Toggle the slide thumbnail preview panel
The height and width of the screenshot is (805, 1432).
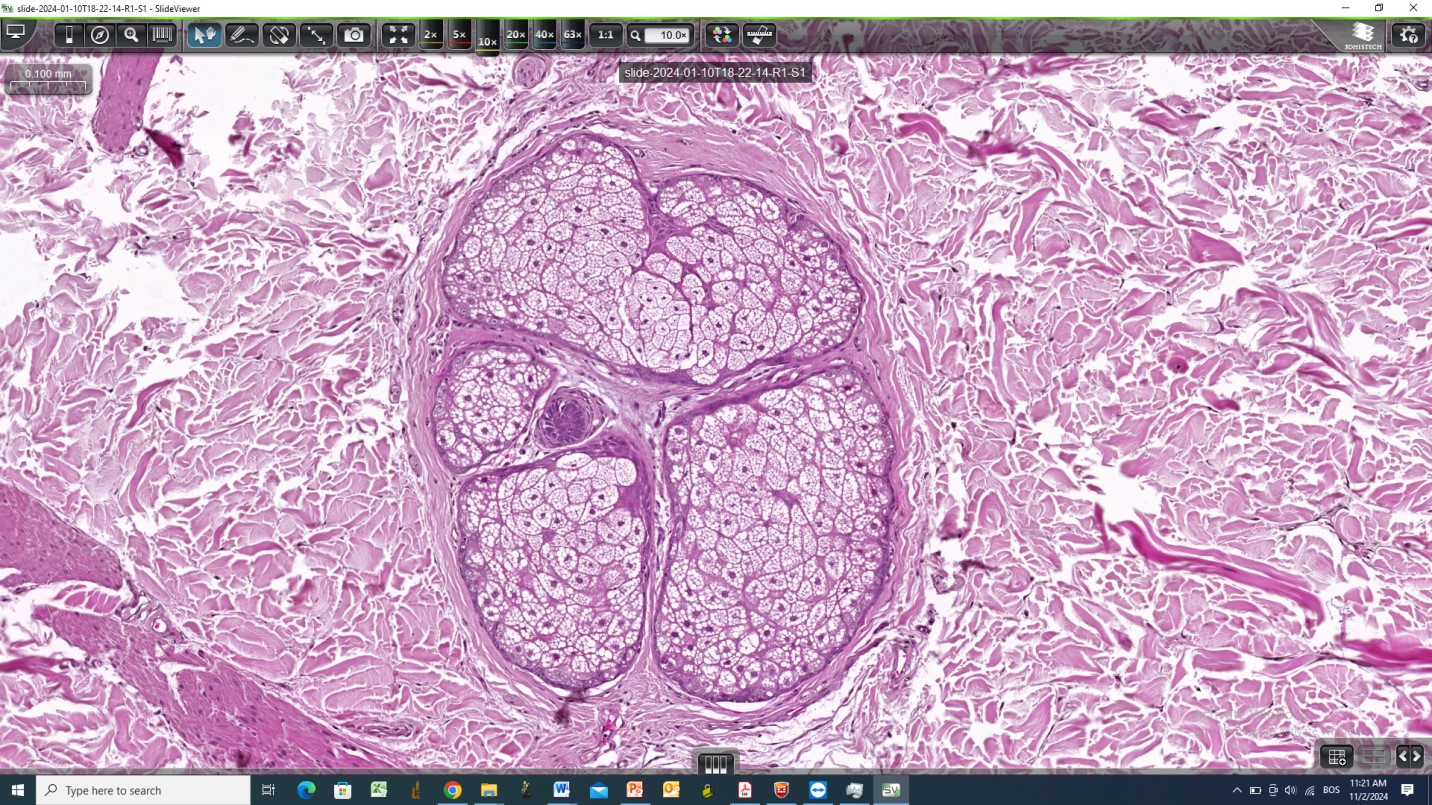point(69,35)
